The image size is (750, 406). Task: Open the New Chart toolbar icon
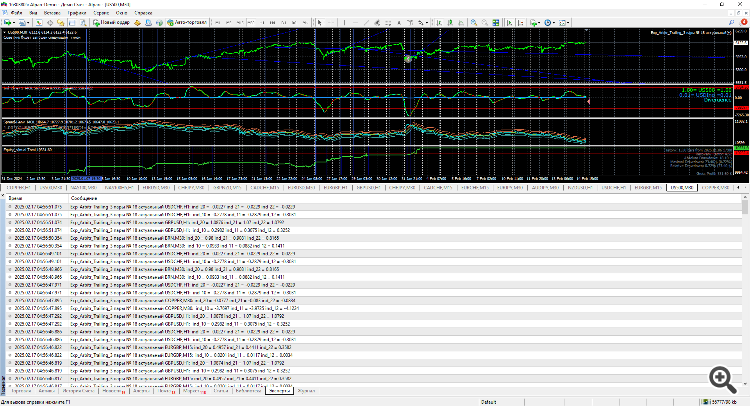click(8, 21)
